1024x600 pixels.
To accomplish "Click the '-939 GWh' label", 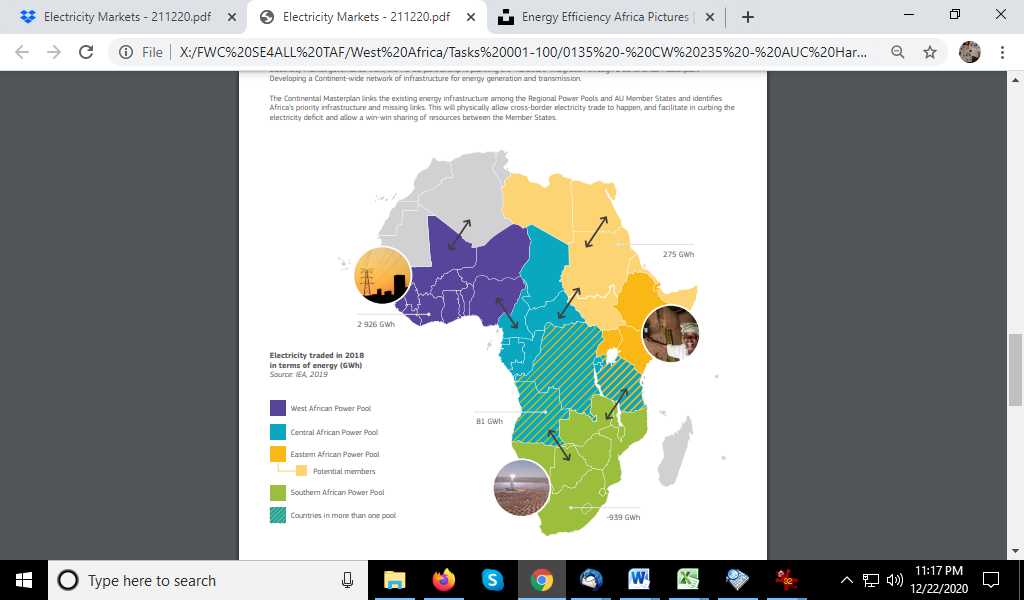I will click(623, 517).
